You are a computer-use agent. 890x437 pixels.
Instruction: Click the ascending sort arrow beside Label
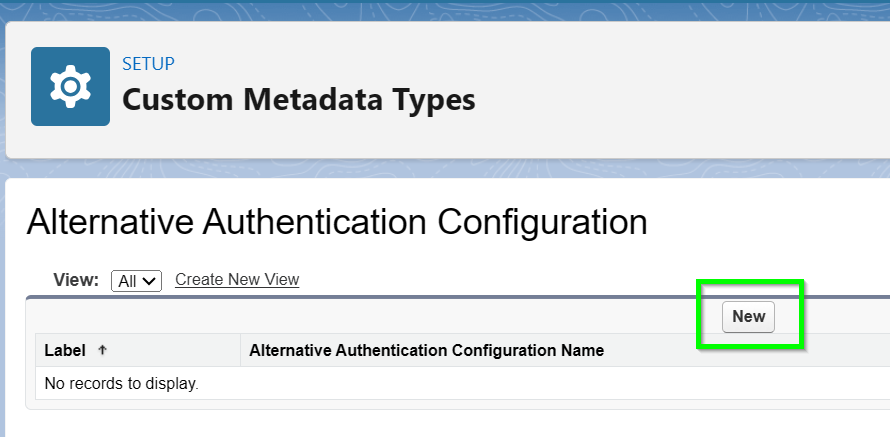tap(102, 351)
